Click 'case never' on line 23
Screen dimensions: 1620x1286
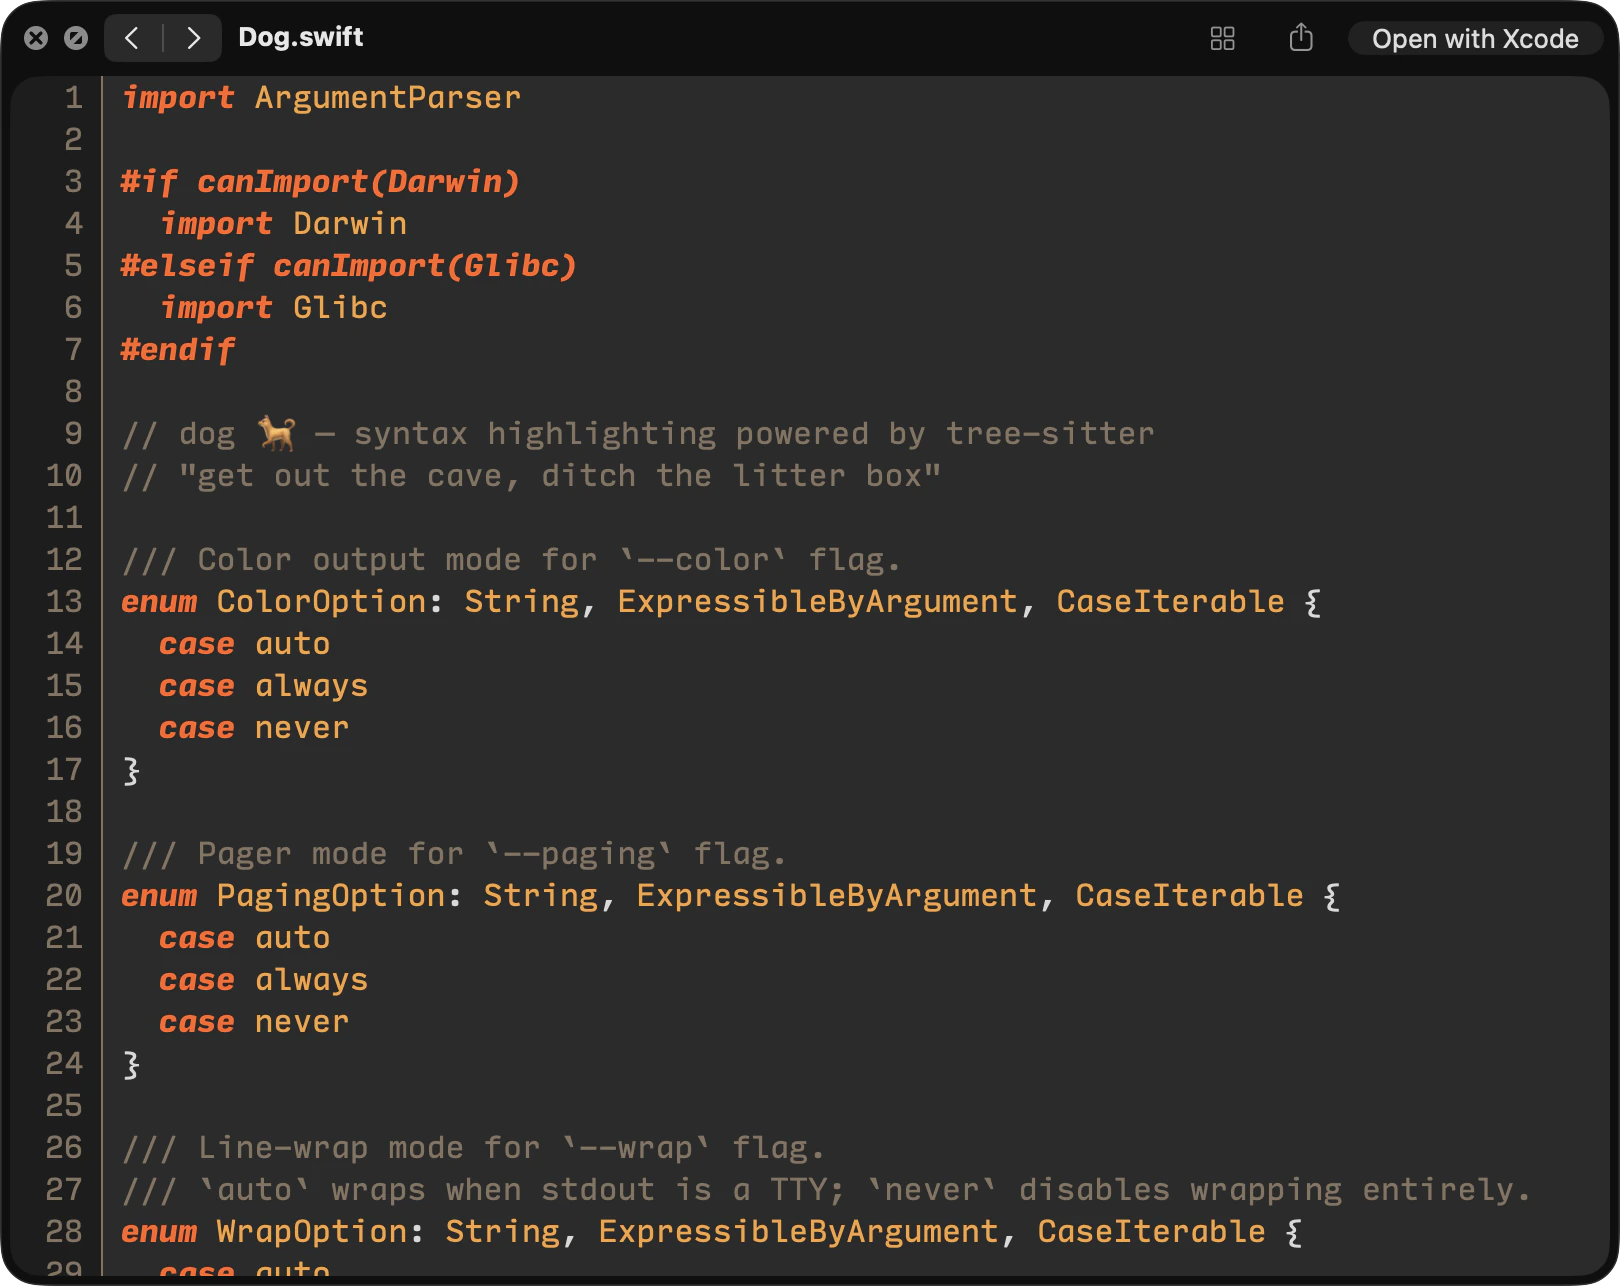255,1021
